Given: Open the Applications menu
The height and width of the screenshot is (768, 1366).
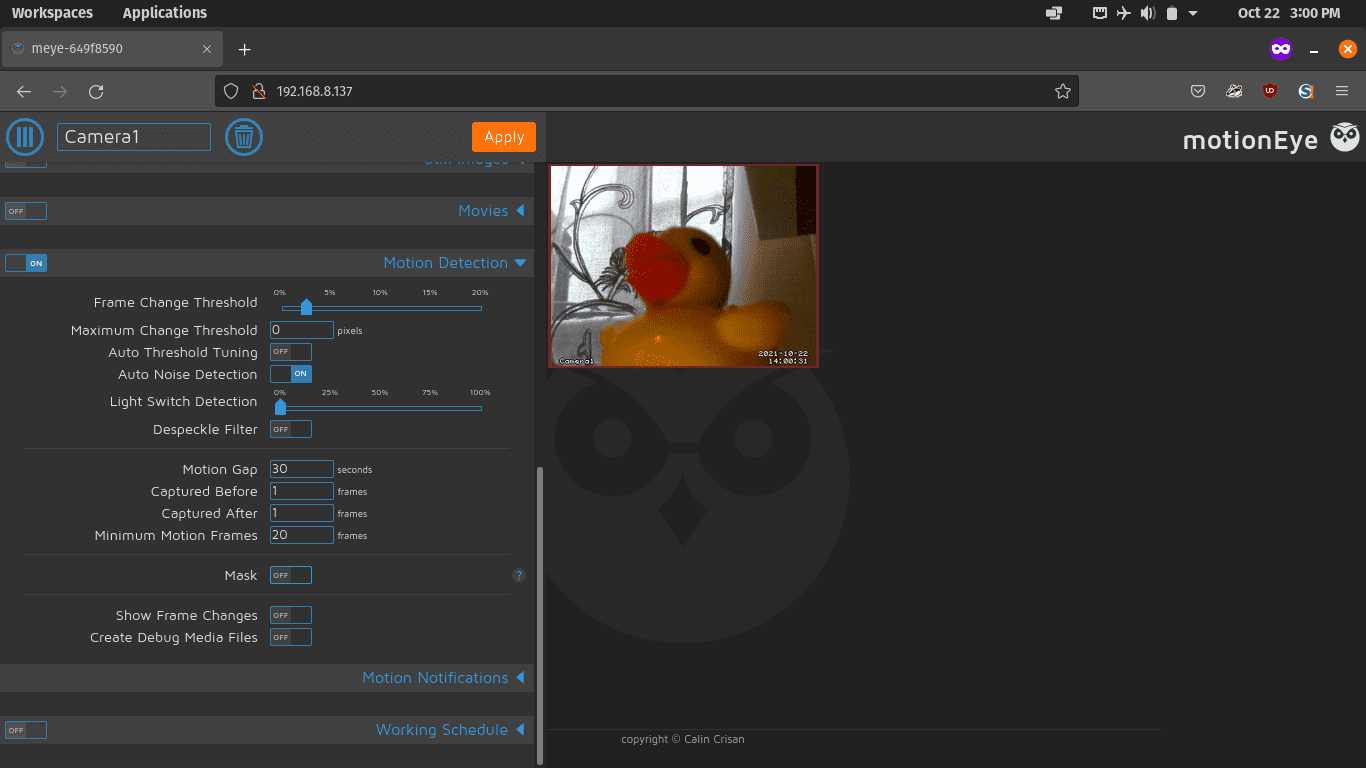Looking at the screenshot, I should [x=165, y=13].
